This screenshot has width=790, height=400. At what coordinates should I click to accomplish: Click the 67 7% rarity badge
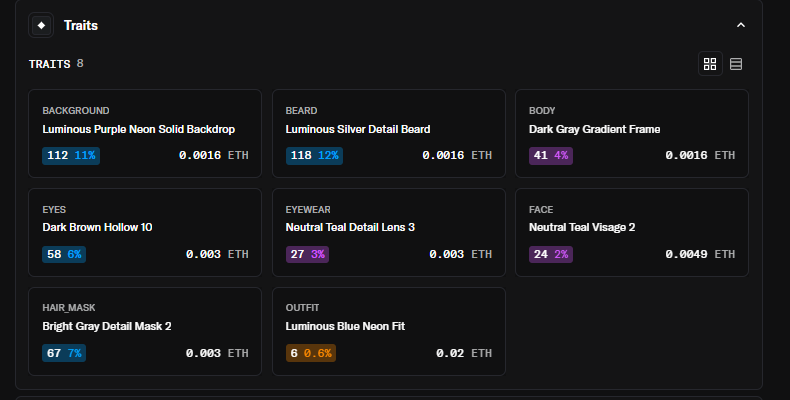pos(64,353)
